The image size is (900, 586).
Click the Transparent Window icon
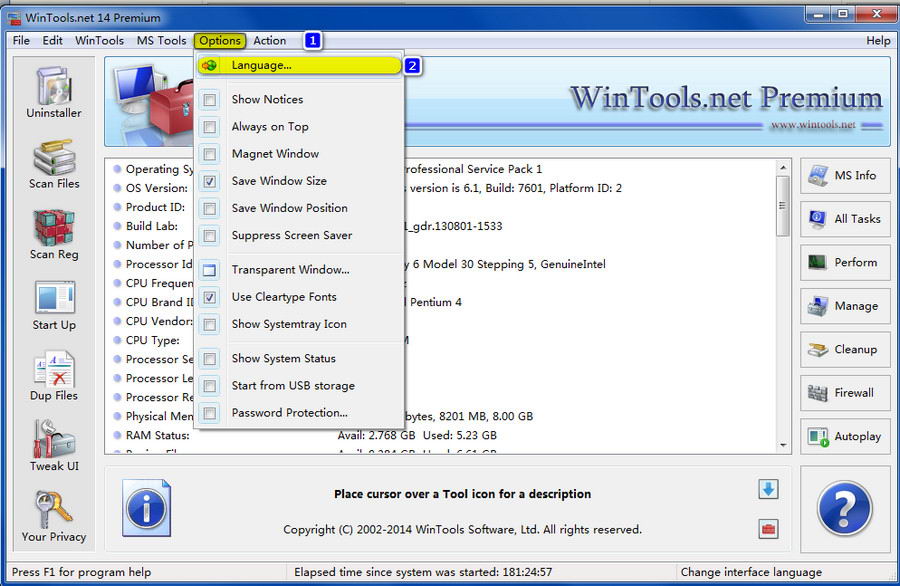[210, 270]
